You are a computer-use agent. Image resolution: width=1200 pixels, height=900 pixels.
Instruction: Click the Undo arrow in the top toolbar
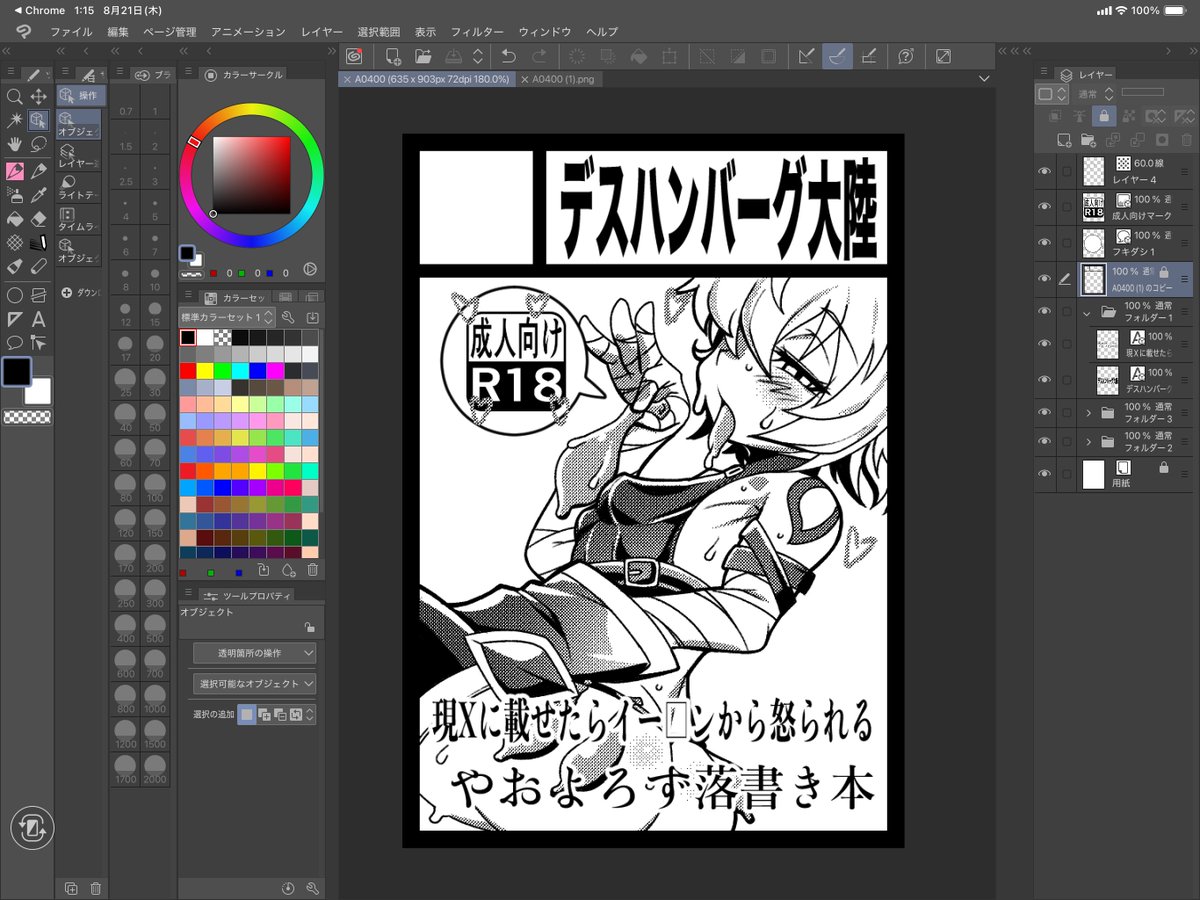(510, 57)
